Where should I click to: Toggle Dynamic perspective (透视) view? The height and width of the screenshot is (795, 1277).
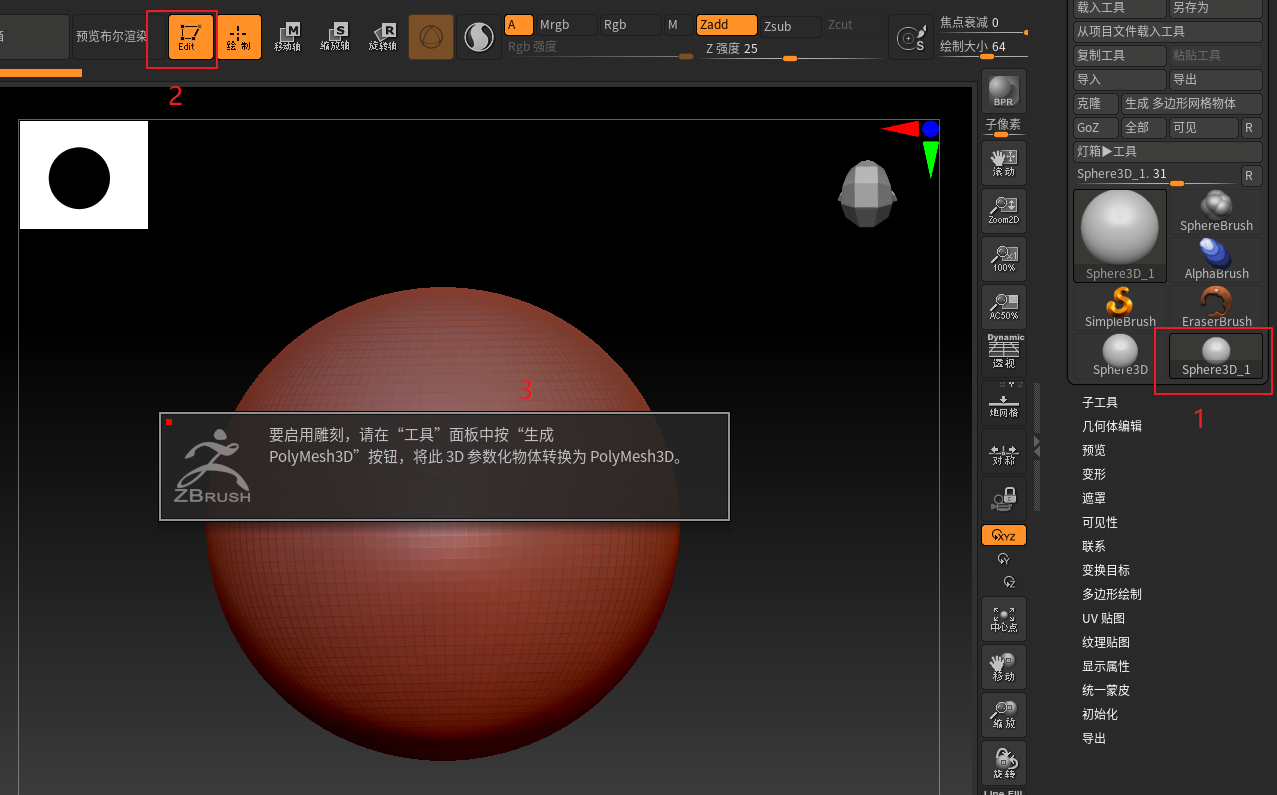pos(1005,353)
